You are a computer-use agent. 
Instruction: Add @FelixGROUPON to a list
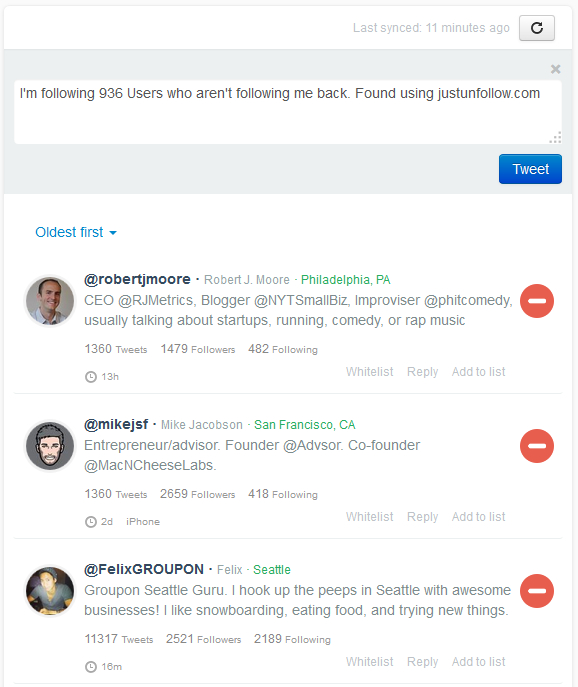coord(479,662)
